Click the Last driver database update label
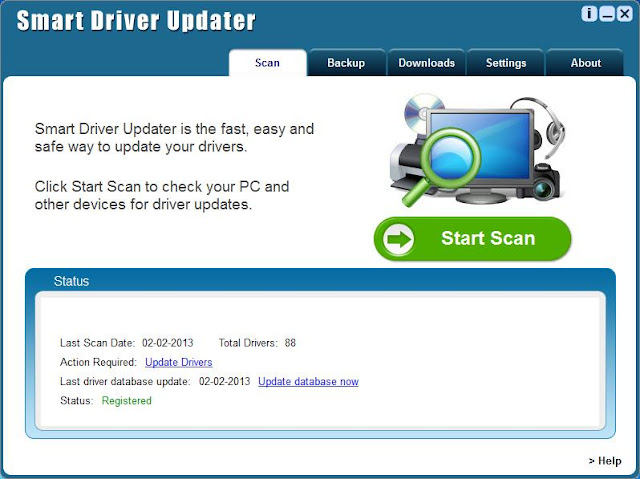Screen dimensions: 640x479 (x=125, y=381)
